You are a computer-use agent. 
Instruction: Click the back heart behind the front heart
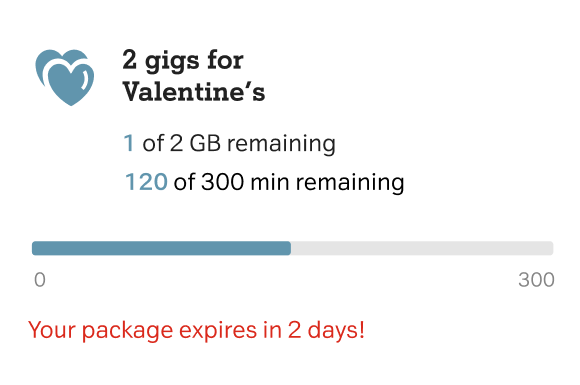click(55, 61)
